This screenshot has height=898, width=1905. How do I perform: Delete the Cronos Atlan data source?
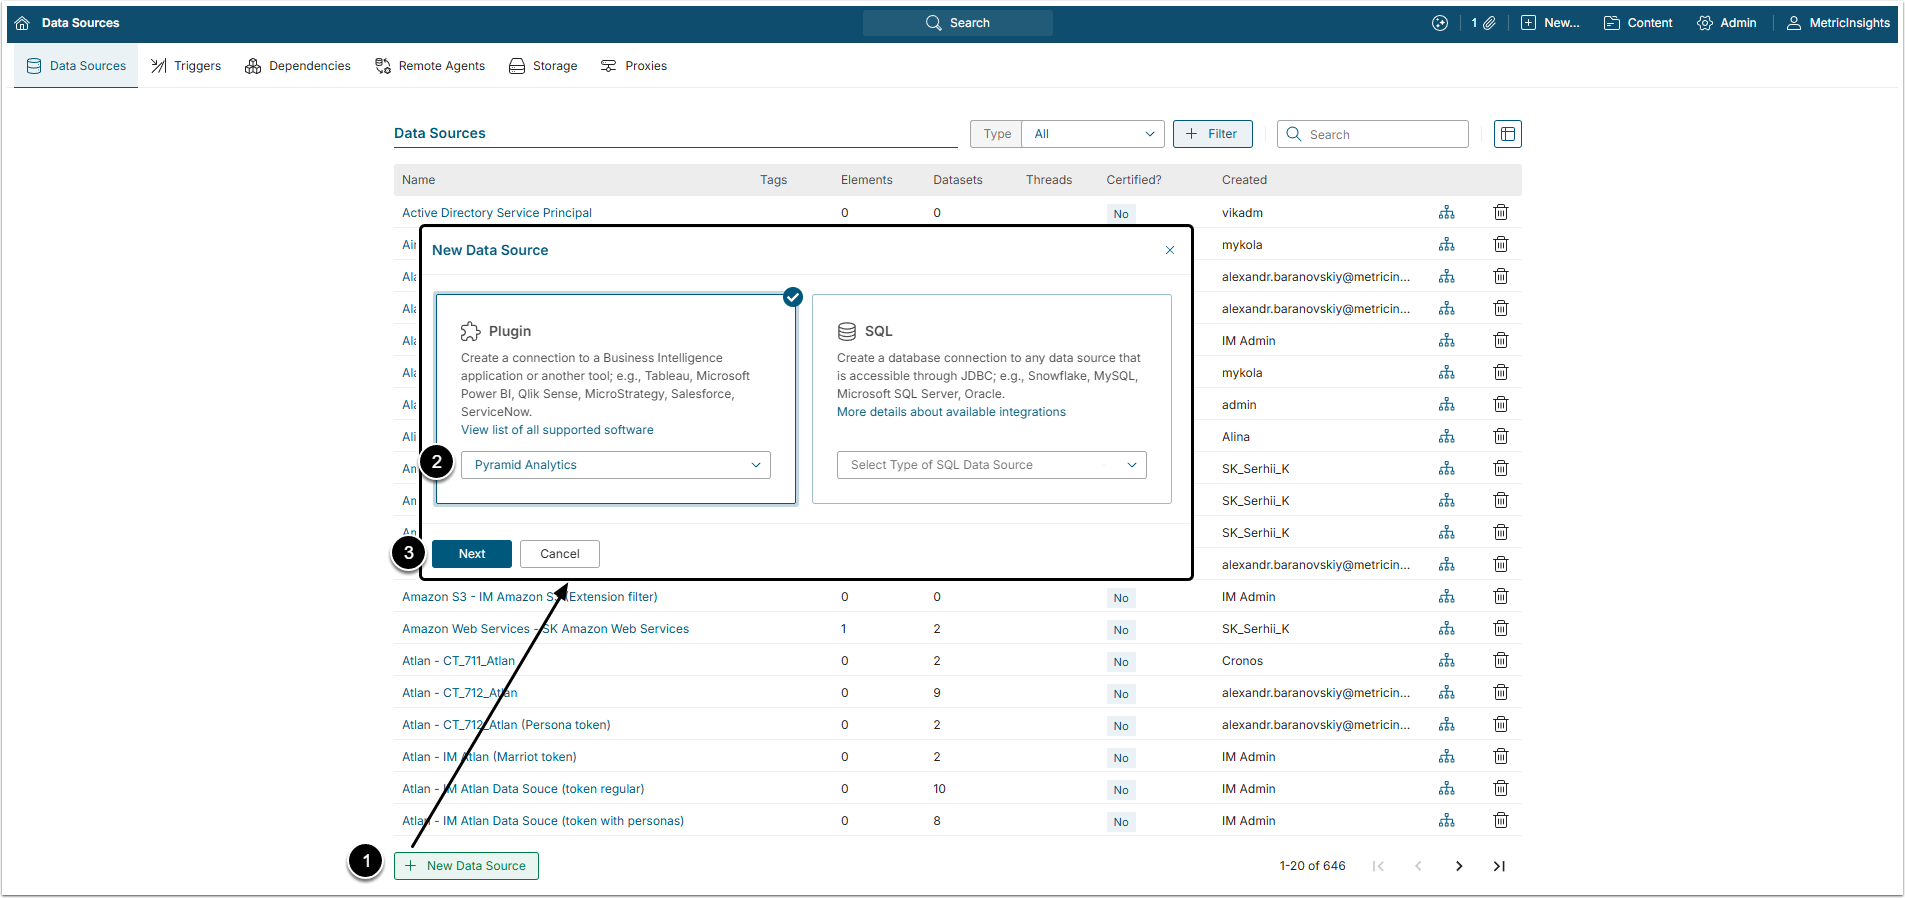(1500, 660)
